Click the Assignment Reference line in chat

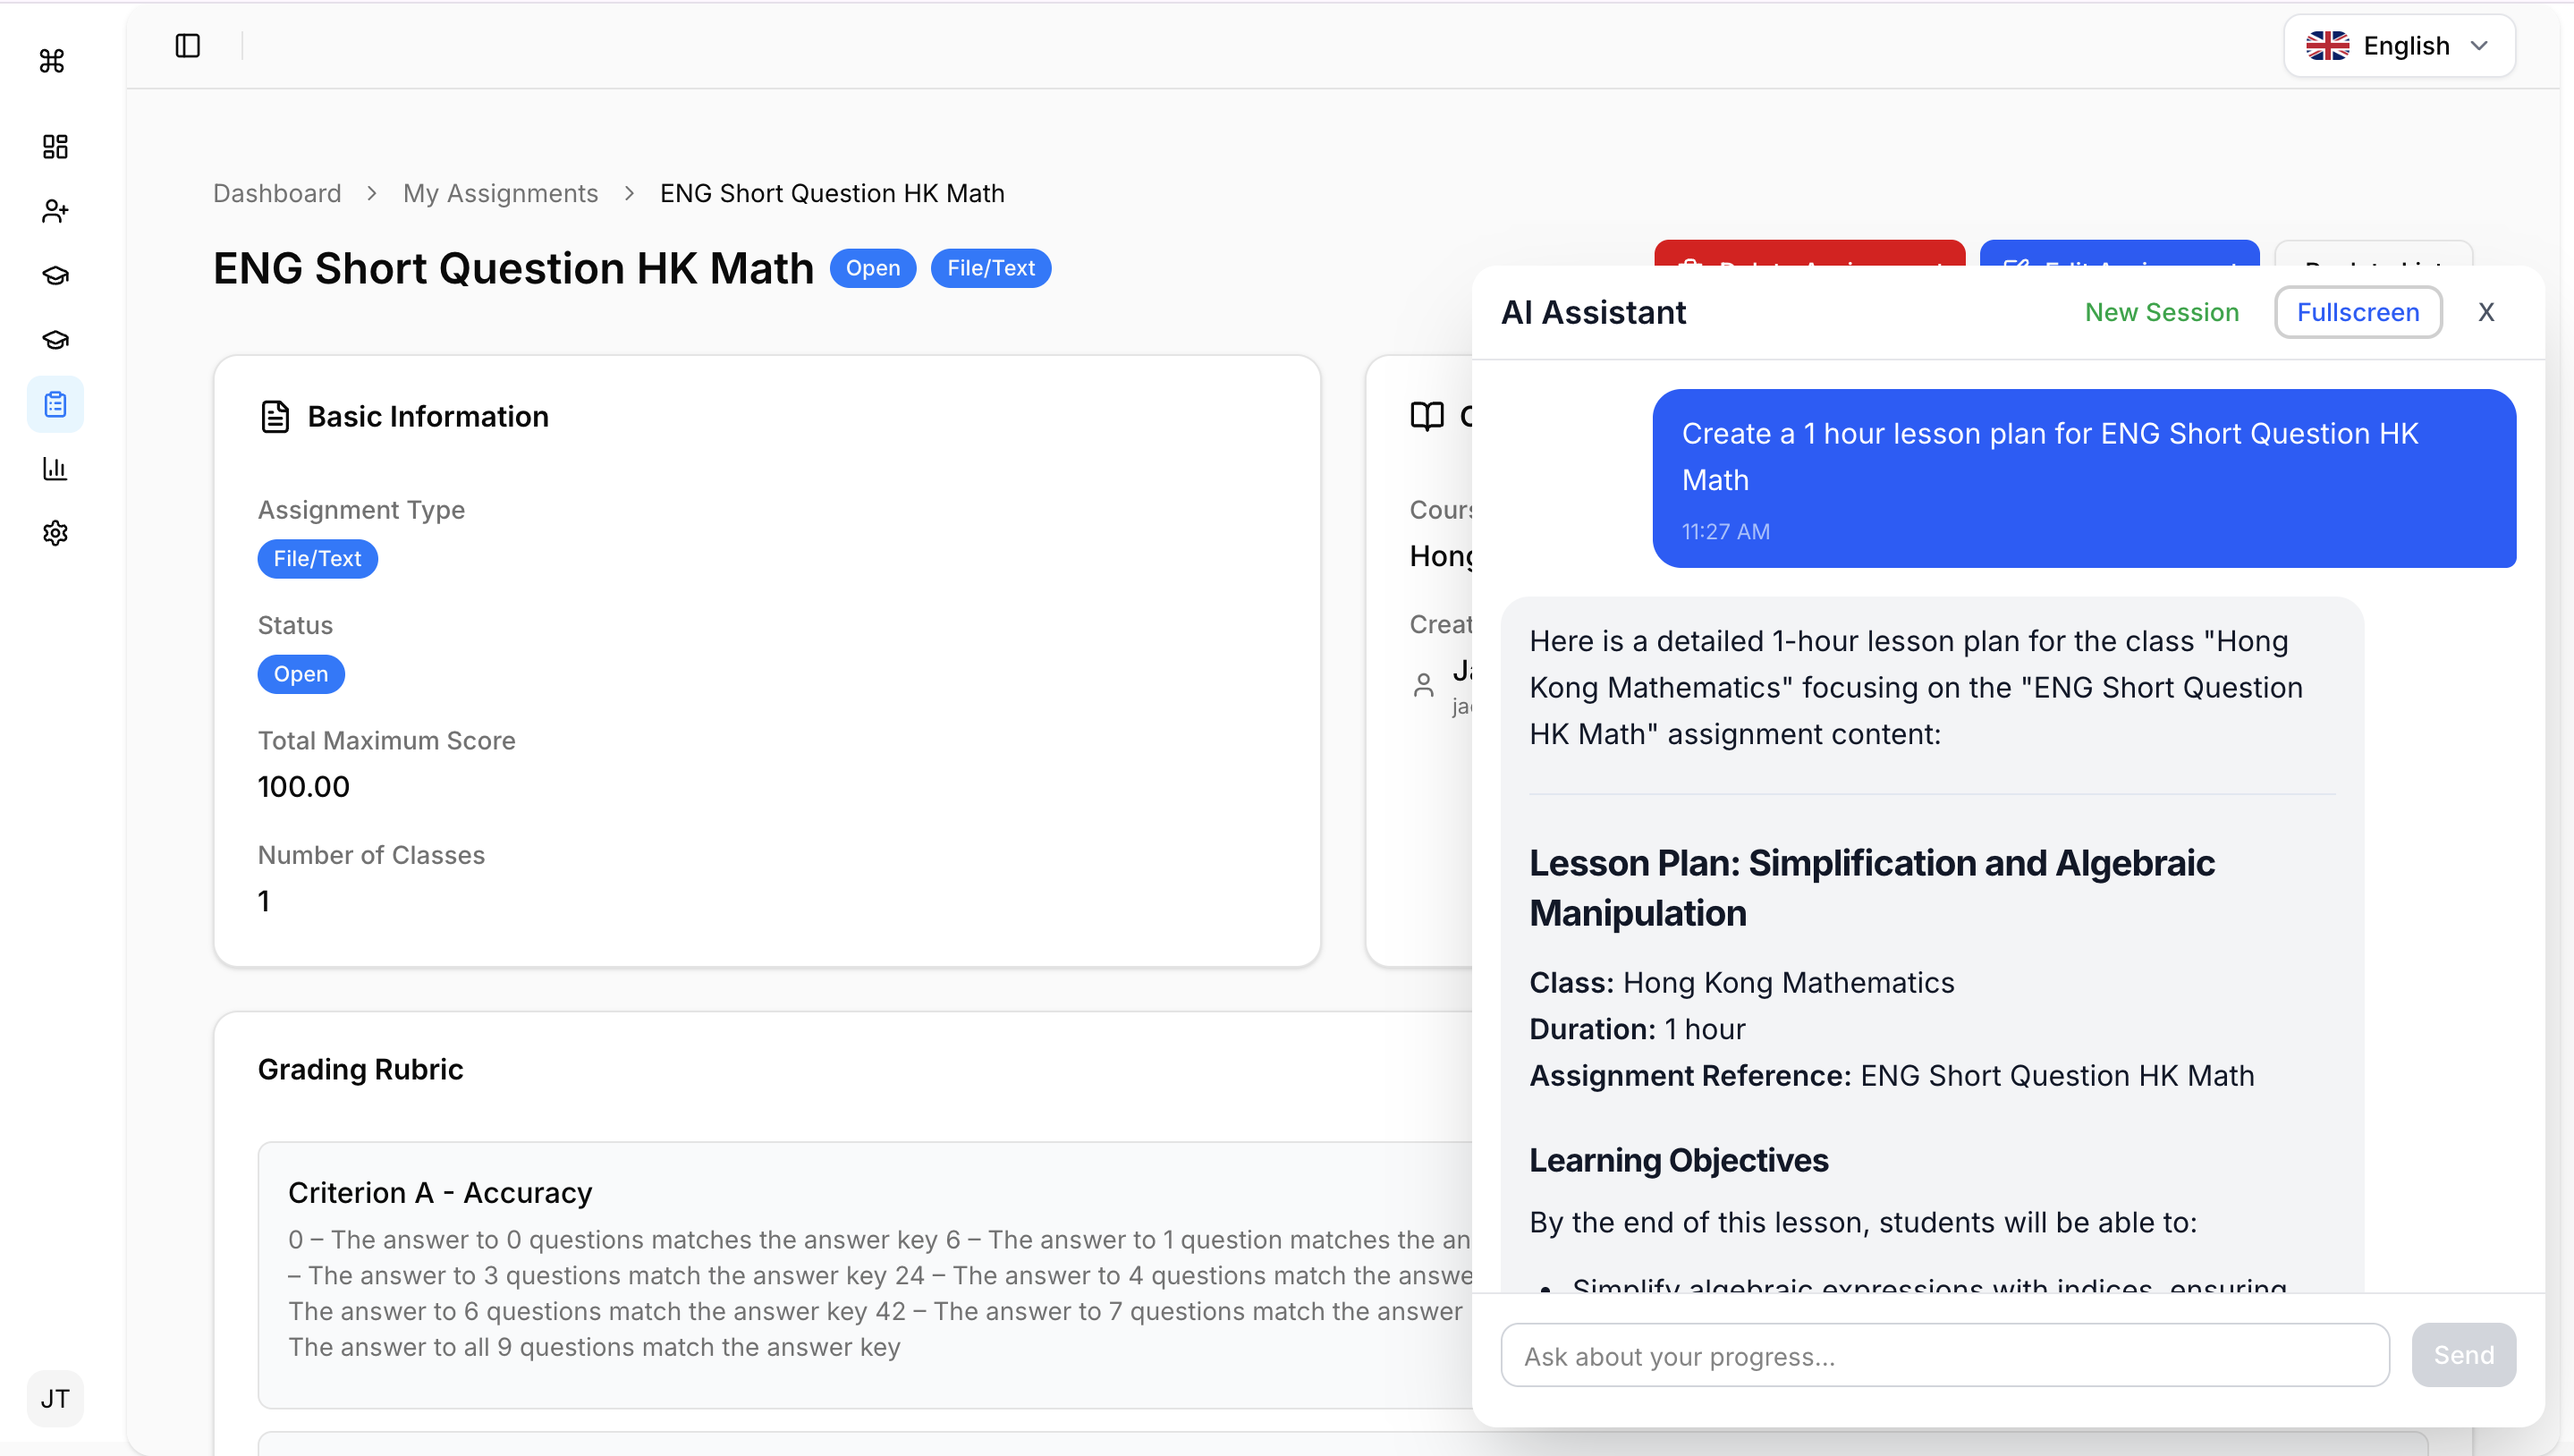point(1891,1075)
